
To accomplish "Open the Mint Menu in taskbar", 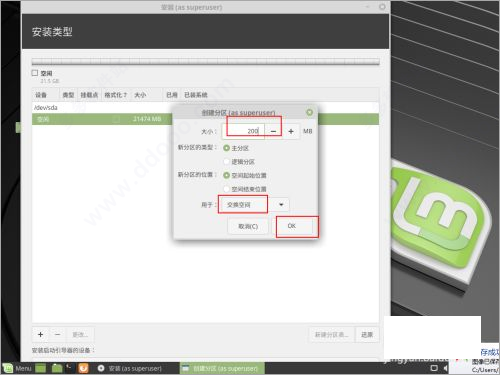I will pyautogui.click(x=17, y=368).
